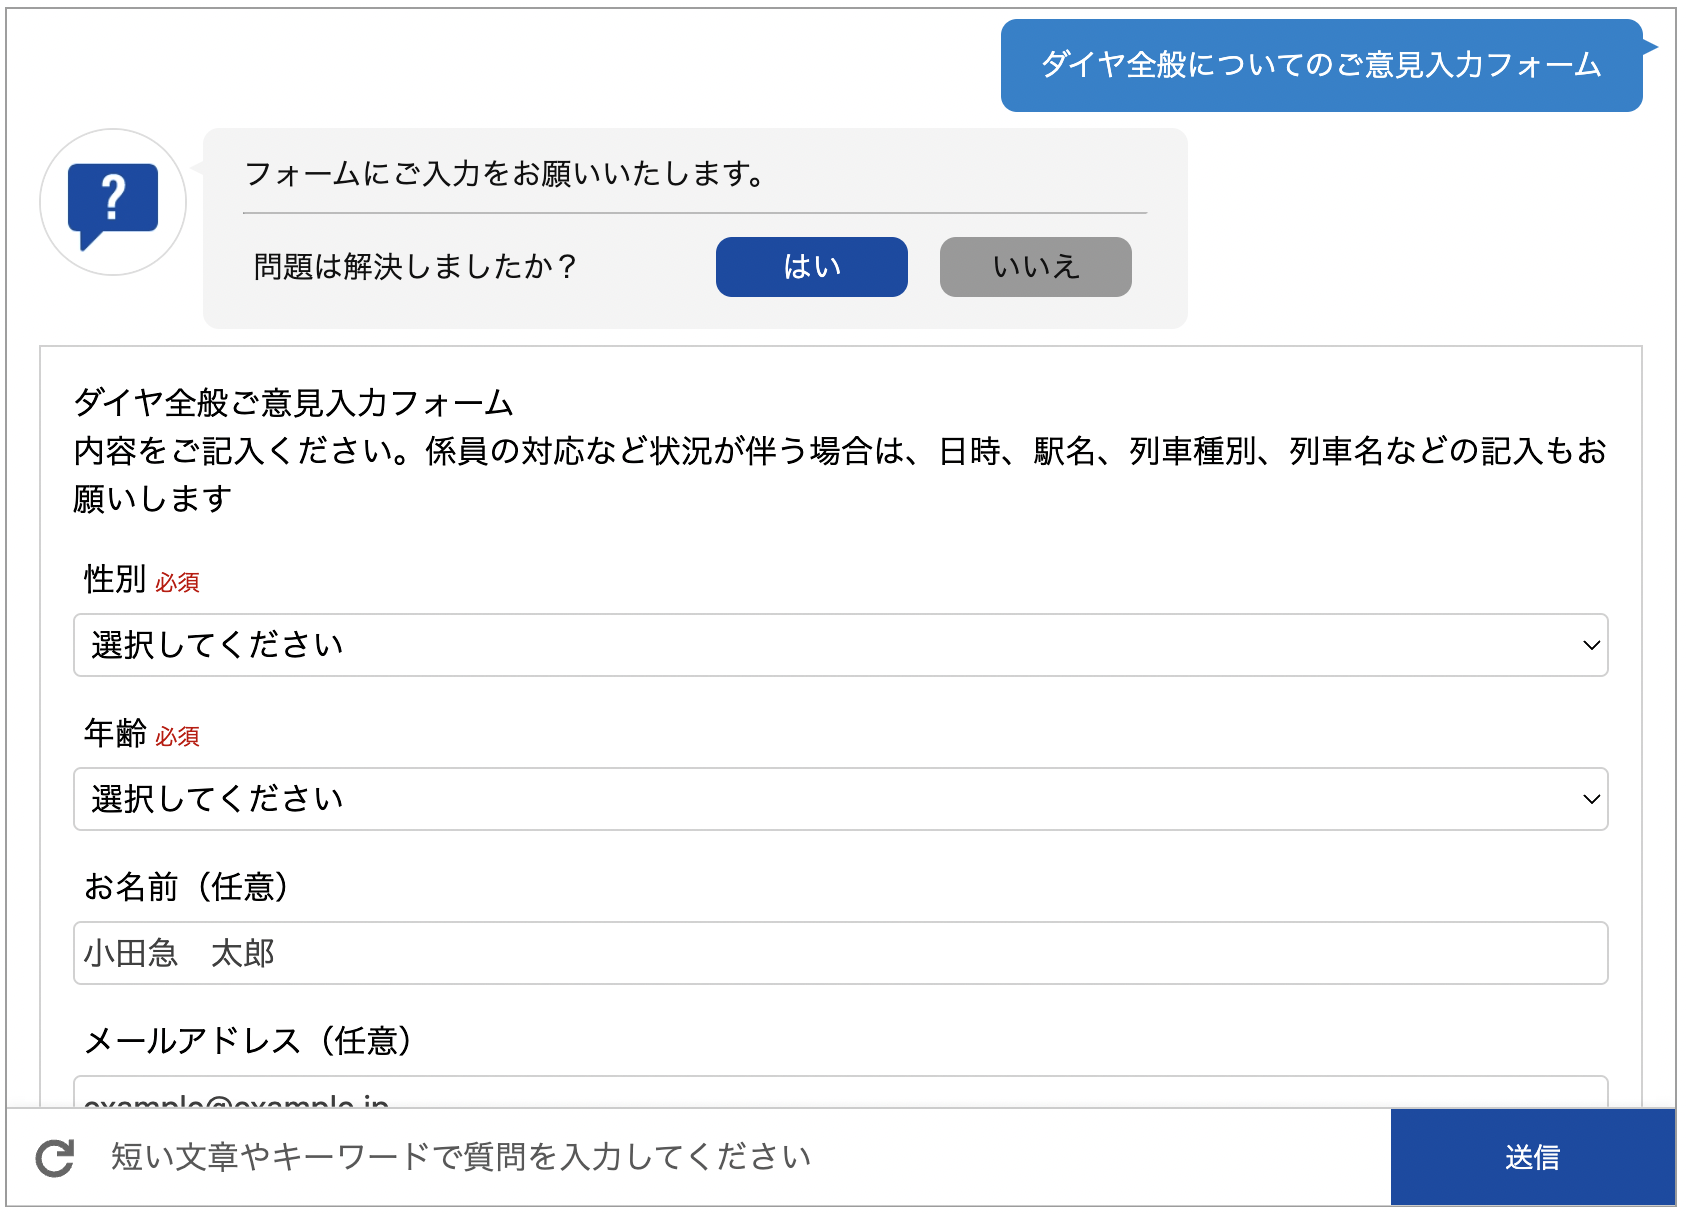This screenshot has height=1214, width=1686.
Task: Click the question mark chatbot avatar icon
Action: pos(113,203)
